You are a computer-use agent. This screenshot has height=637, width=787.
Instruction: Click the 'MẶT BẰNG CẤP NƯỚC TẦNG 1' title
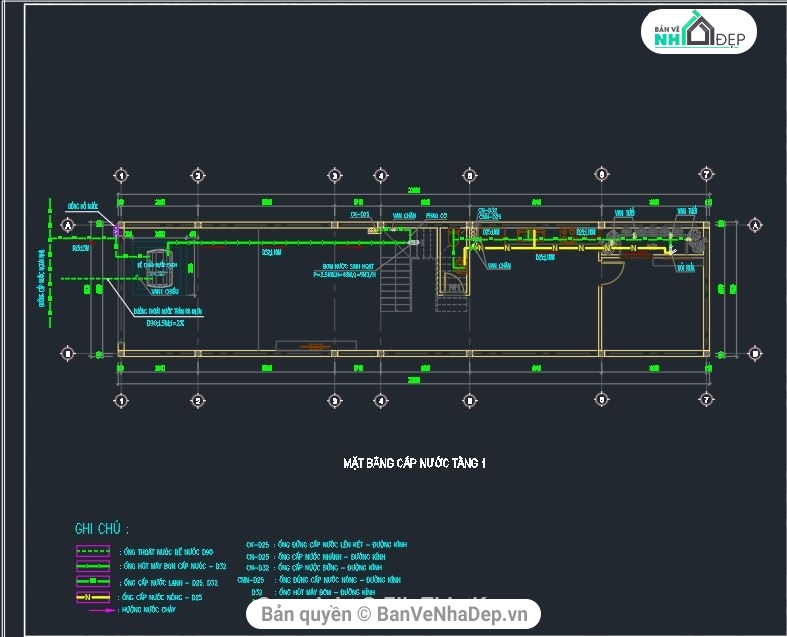[x=413, y=464]
